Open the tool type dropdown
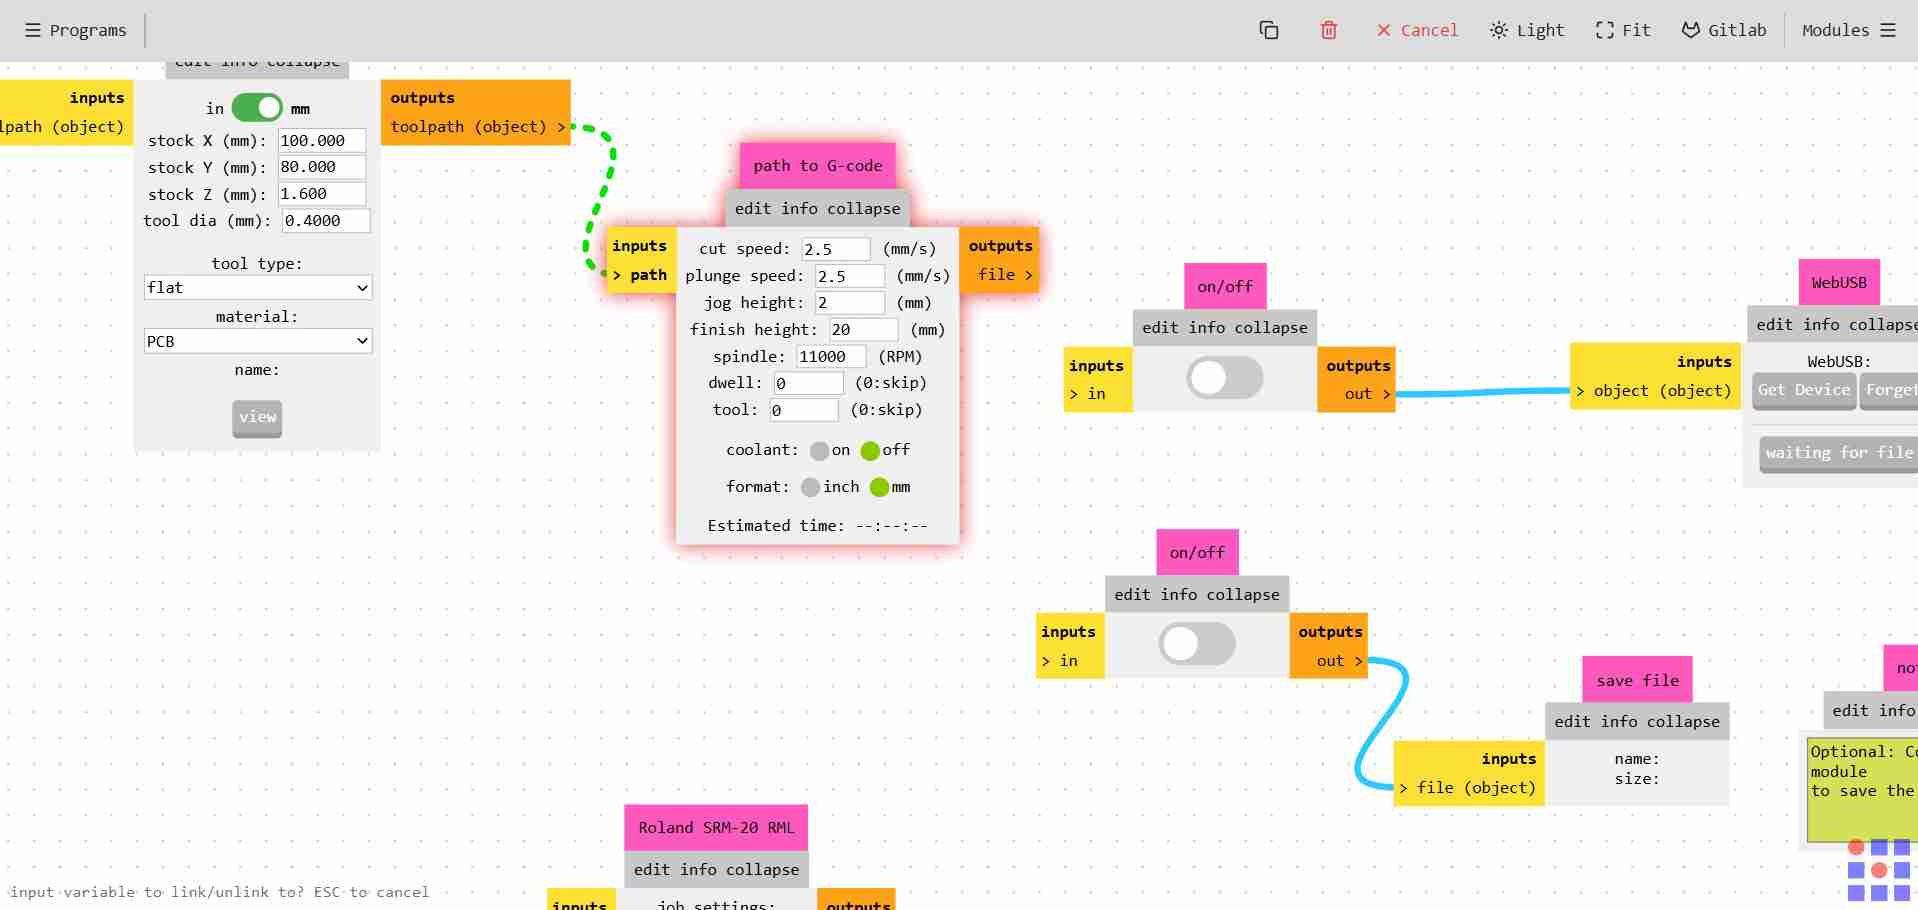The height and width of the screenshot is (910, 1918). 258,288
